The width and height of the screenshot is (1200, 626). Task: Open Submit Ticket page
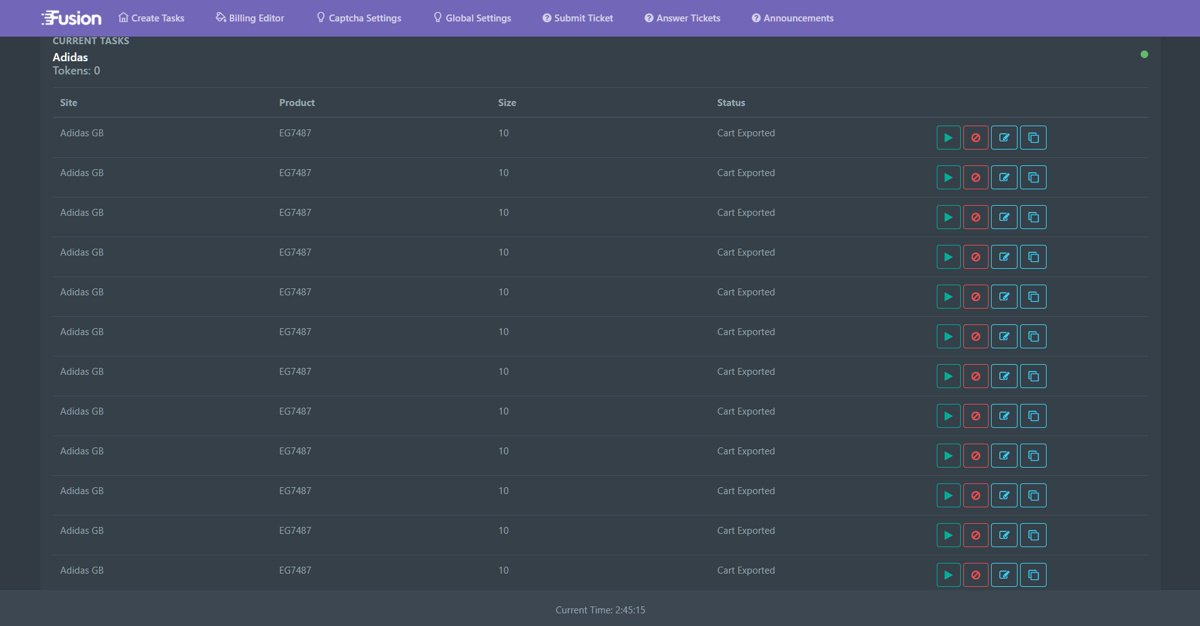[x=578, y=18]
